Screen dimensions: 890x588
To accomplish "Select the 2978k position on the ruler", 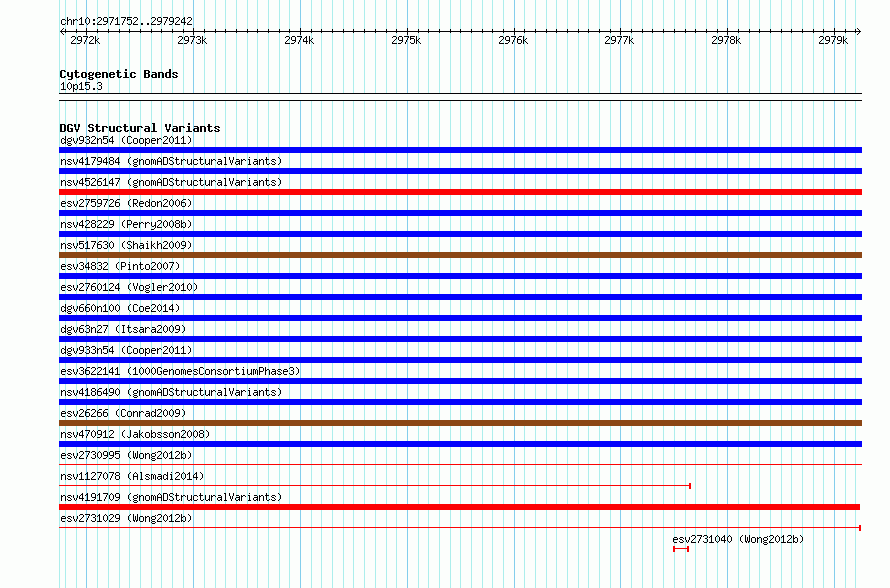I will click(726, 40).
